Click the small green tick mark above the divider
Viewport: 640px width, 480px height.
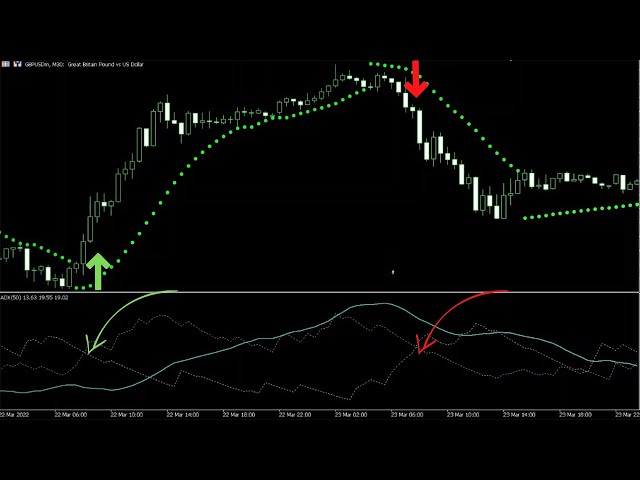pyautogui.click(x=393, y=271)
